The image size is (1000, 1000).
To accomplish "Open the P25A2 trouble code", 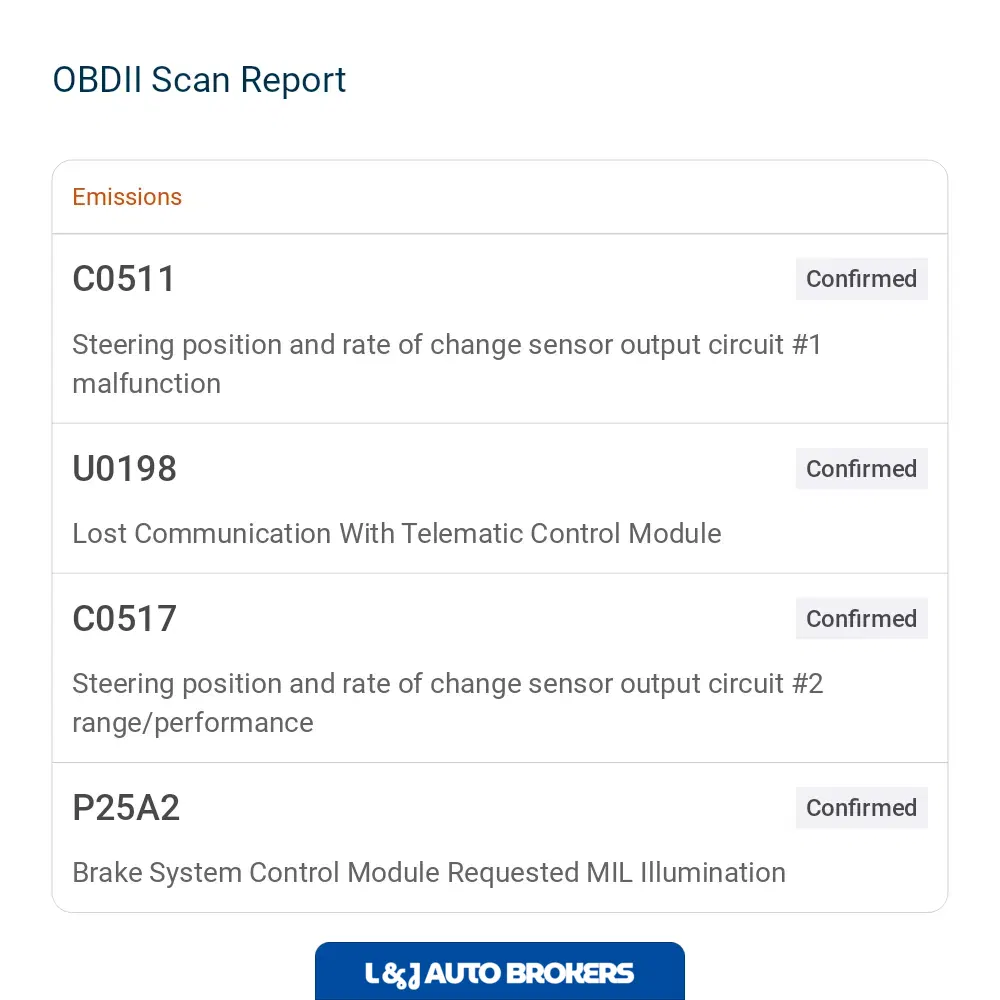I will coord(126,808).
